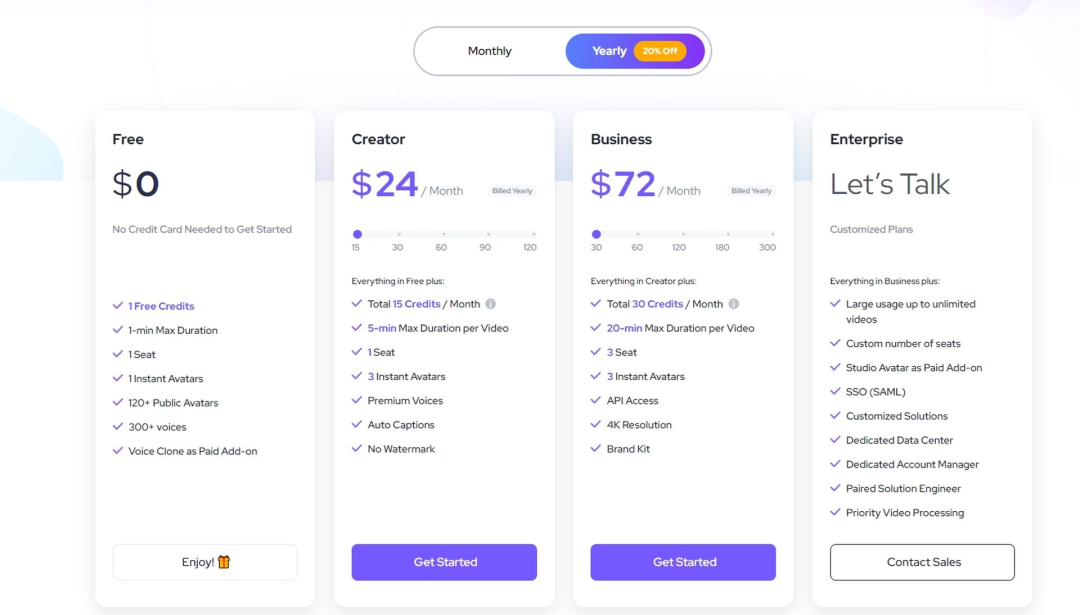1080x615 pixels.
Task: Set Creator credits slider to 60
Action: tap(441, 235)
